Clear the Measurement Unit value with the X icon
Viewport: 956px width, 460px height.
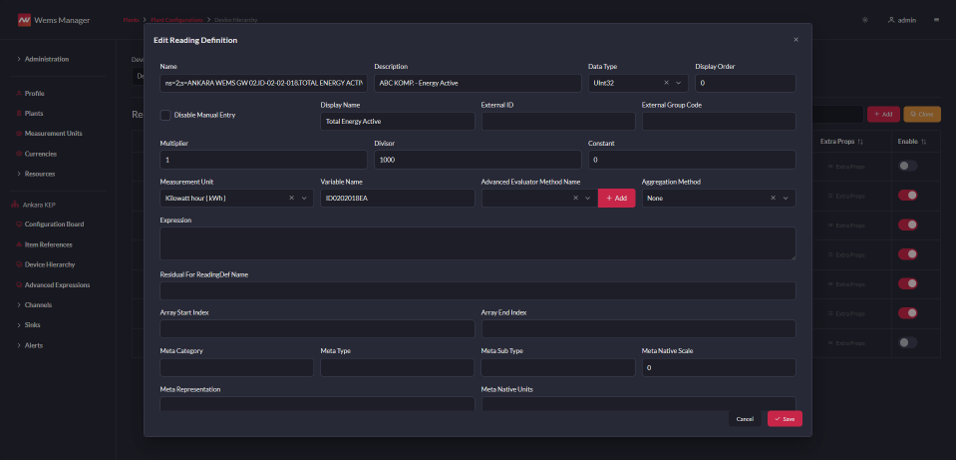point(292,198)
